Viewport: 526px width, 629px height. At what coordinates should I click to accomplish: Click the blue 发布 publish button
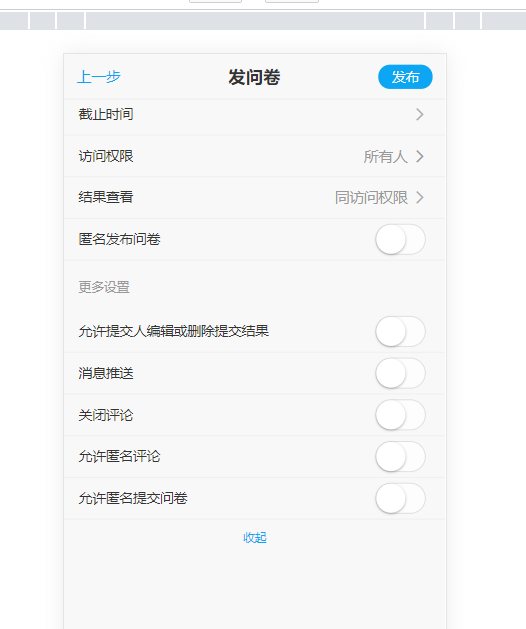click(x=405, y=77)
